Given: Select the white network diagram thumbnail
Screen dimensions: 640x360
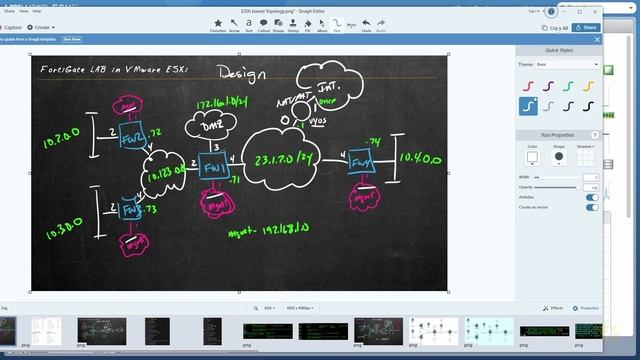Looking at the screenshot, I should [433, 331].
